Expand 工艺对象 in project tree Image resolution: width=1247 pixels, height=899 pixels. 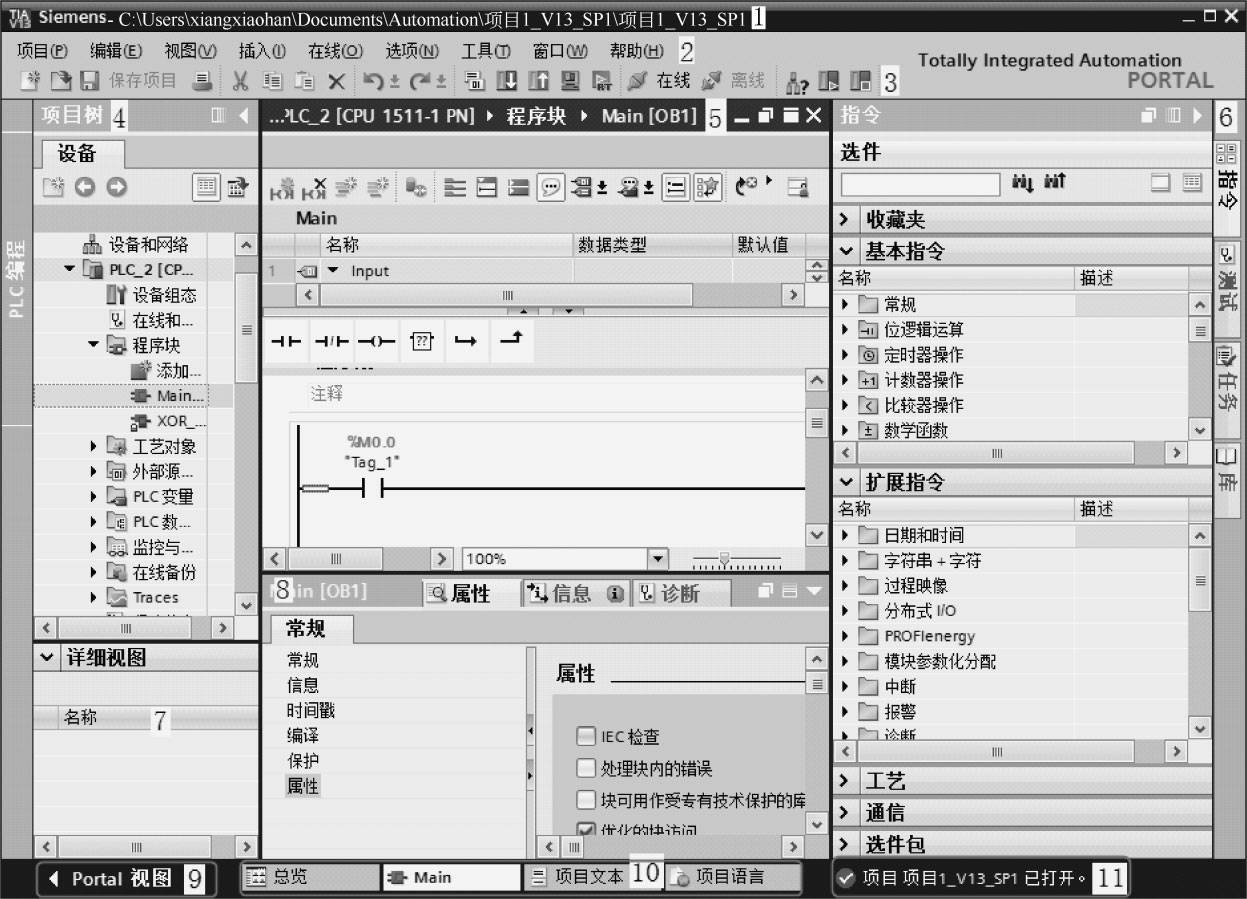[x=94, y=446]
